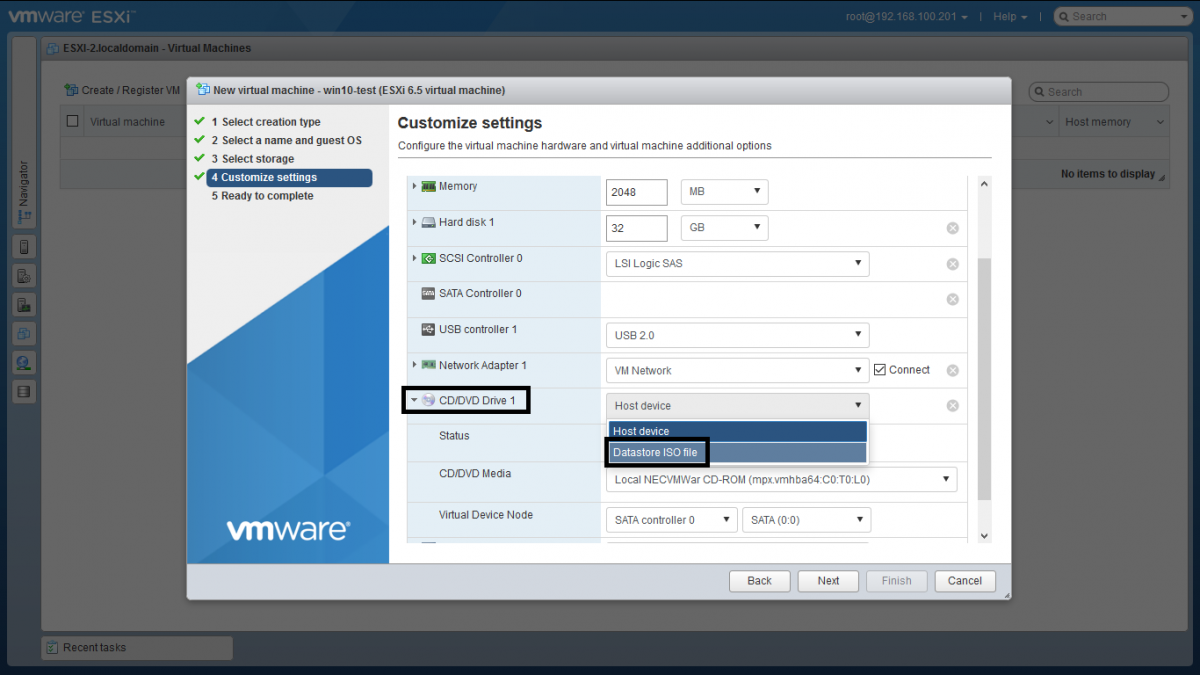Go to step 1 Select creation type
The height and width of the screenshot is (675, 1200).
point(266,122)
